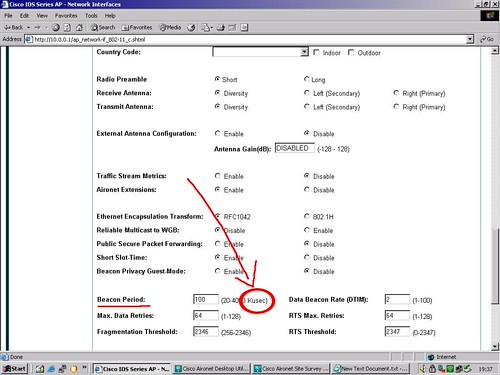The width and height of the screenshot is (500, 375).
Task: Open the Tools menu
Action: click(x=91, y=16)
